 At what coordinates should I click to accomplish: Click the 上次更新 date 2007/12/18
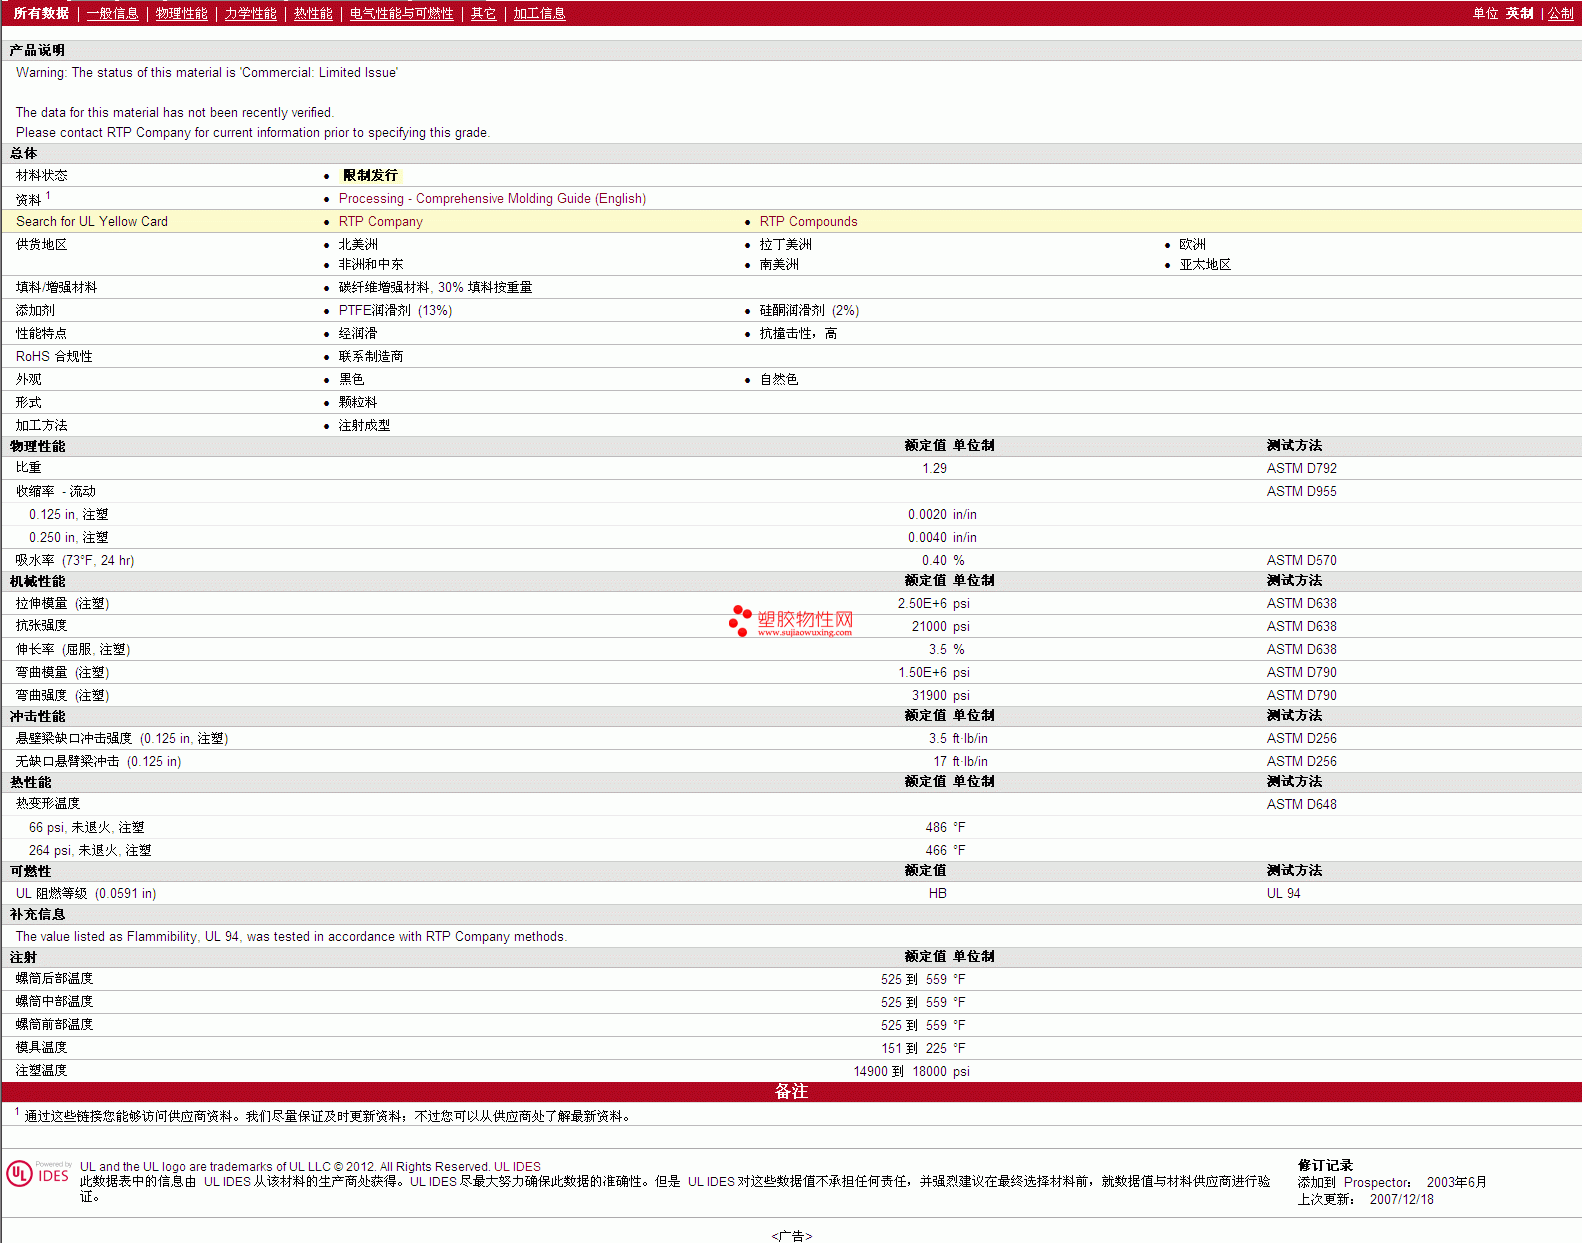pyautogui.click(x=1401, y=1199)
